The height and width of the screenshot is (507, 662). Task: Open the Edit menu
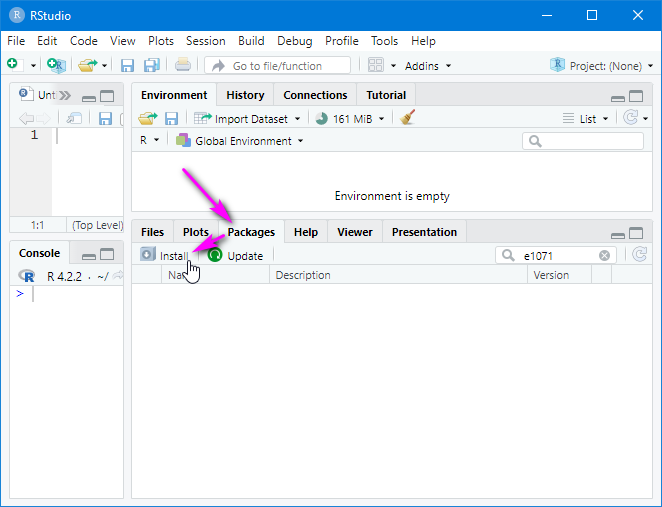click(x=47, y=41)
